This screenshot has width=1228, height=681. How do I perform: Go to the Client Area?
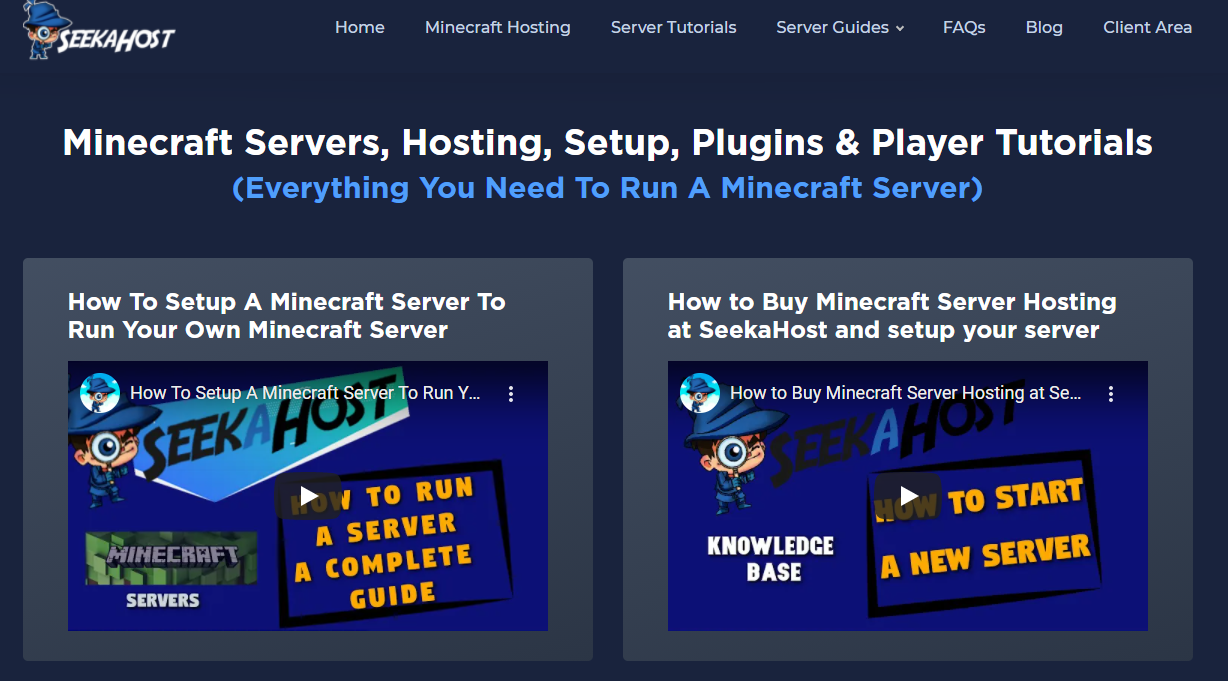[1147, 27]
